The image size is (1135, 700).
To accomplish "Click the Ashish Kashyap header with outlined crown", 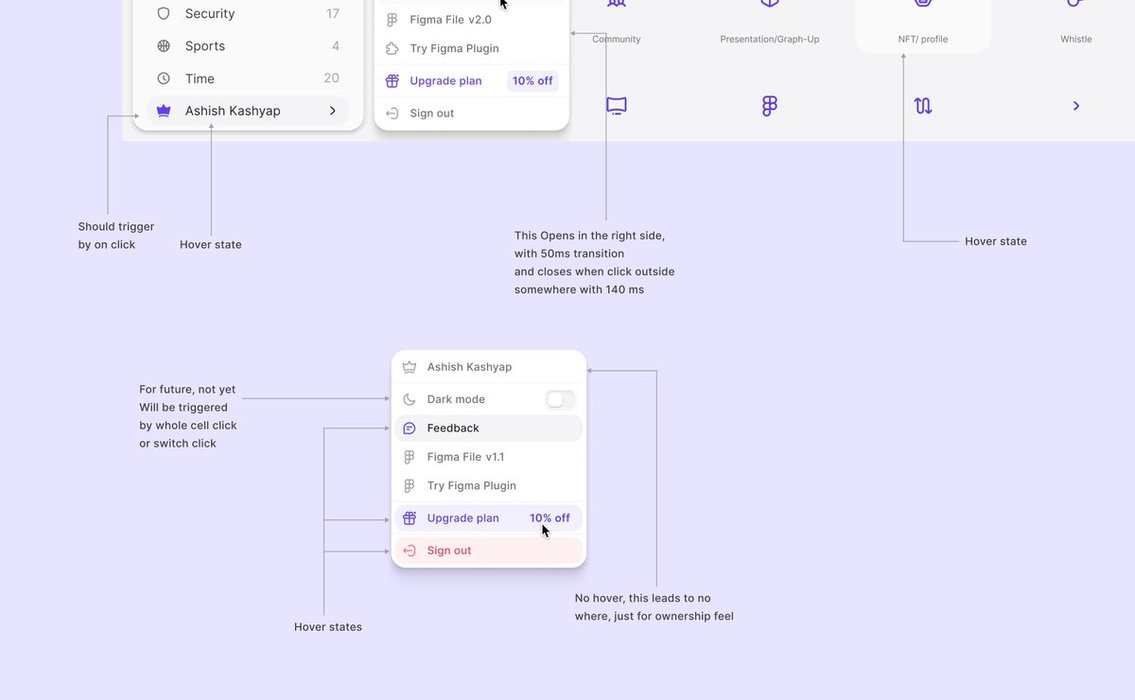I will click(469, 367).
